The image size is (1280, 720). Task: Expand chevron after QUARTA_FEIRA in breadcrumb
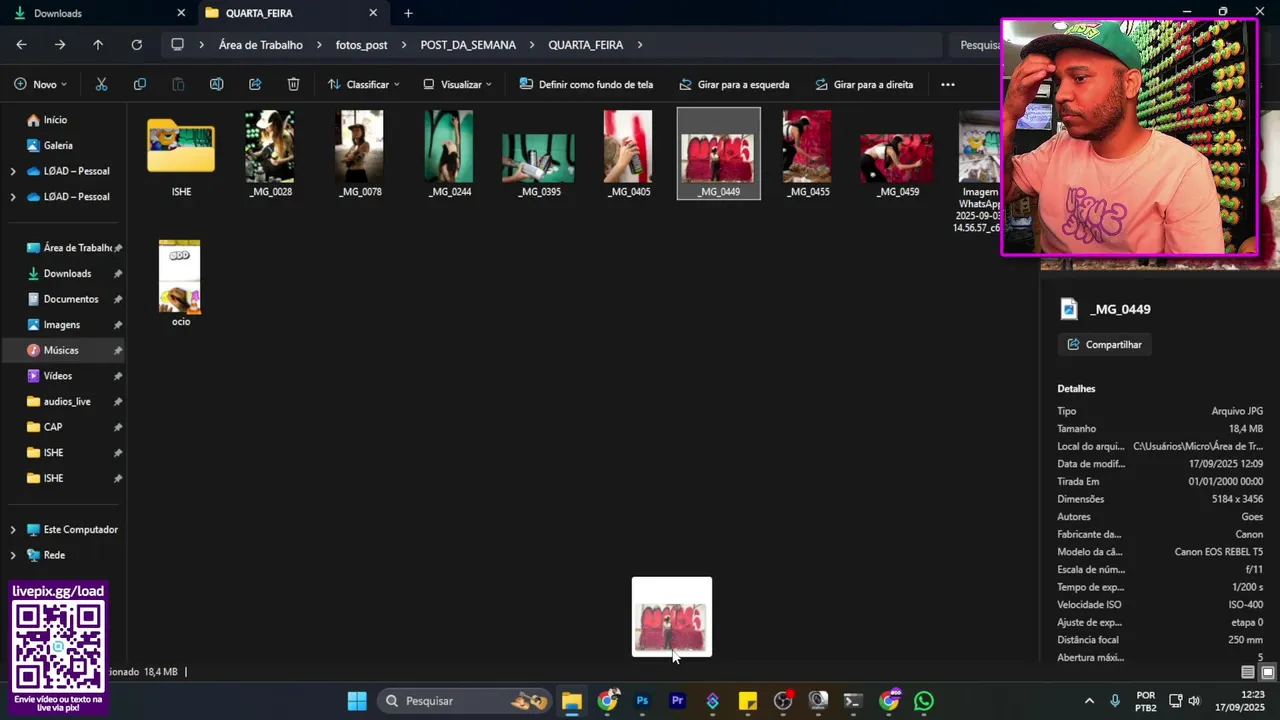[640, 45]
